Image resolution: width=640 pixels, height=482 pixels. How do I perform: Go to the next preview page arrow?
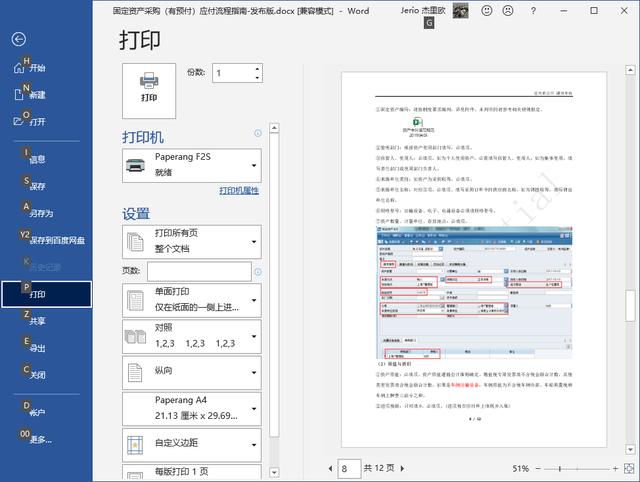[402, 469]
